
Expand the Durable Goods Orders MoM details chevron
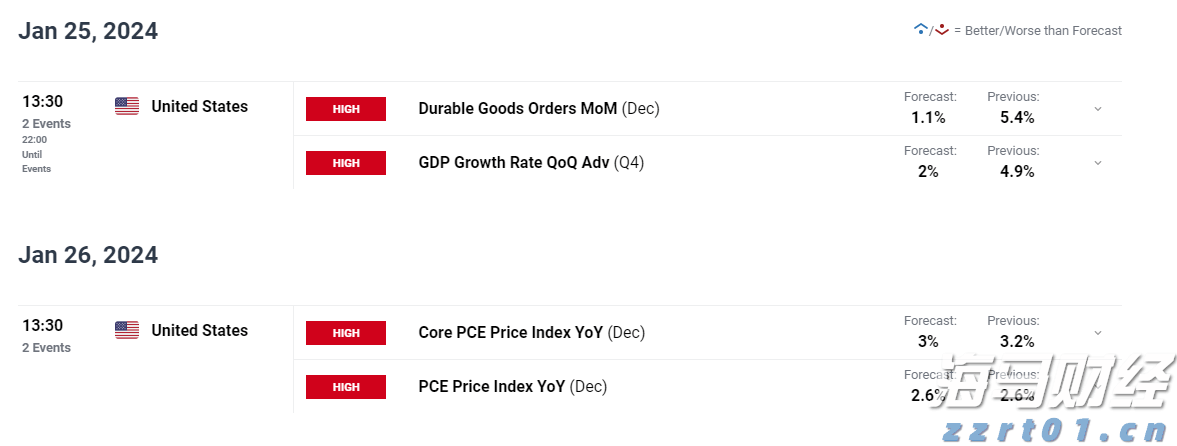(x=1098, y=109)
